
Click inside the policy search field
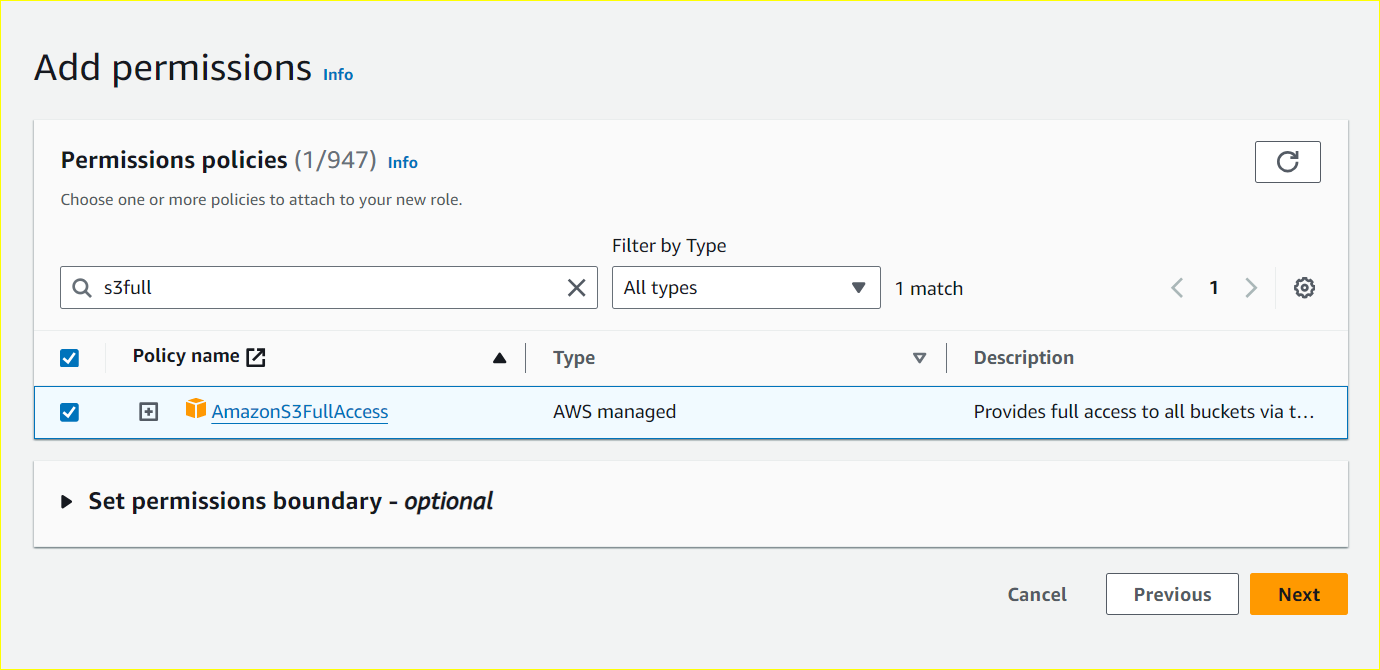pyautogui.click(x=300, y=287)
